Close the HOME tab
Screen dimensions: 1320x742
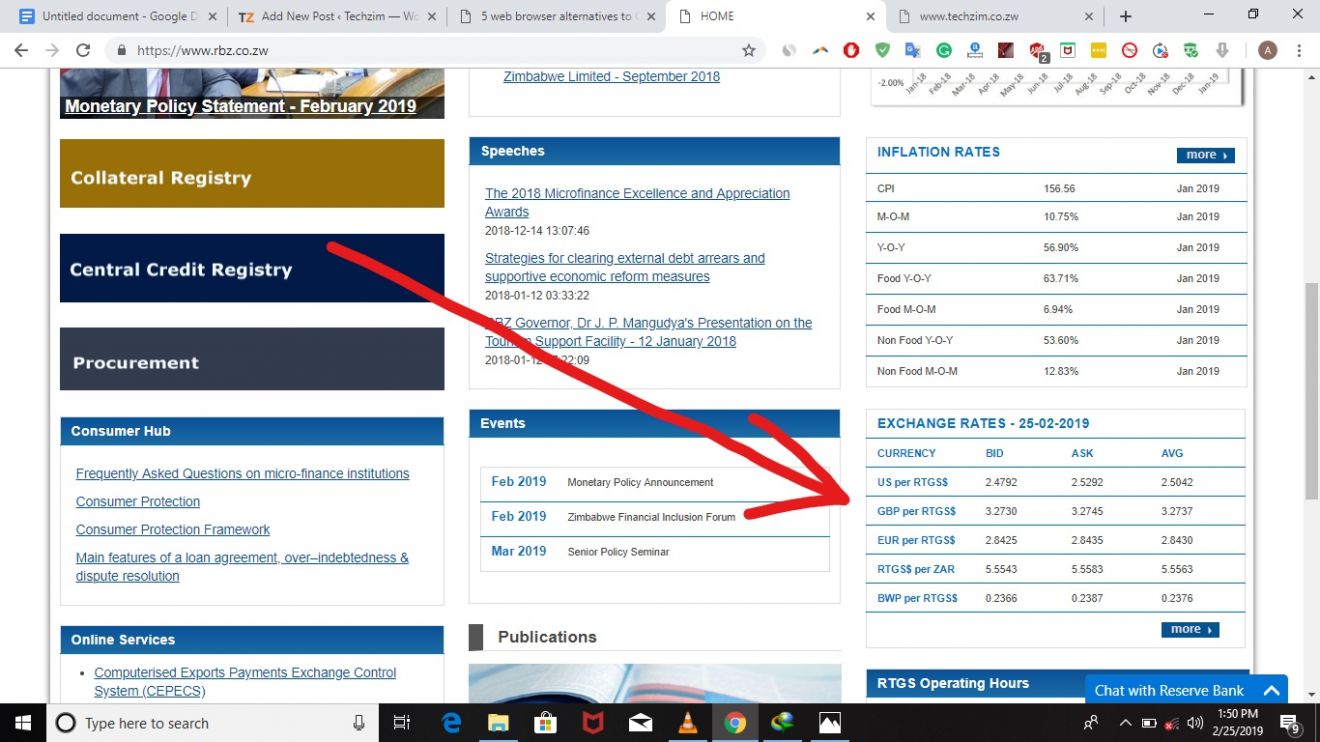[870, 16]
